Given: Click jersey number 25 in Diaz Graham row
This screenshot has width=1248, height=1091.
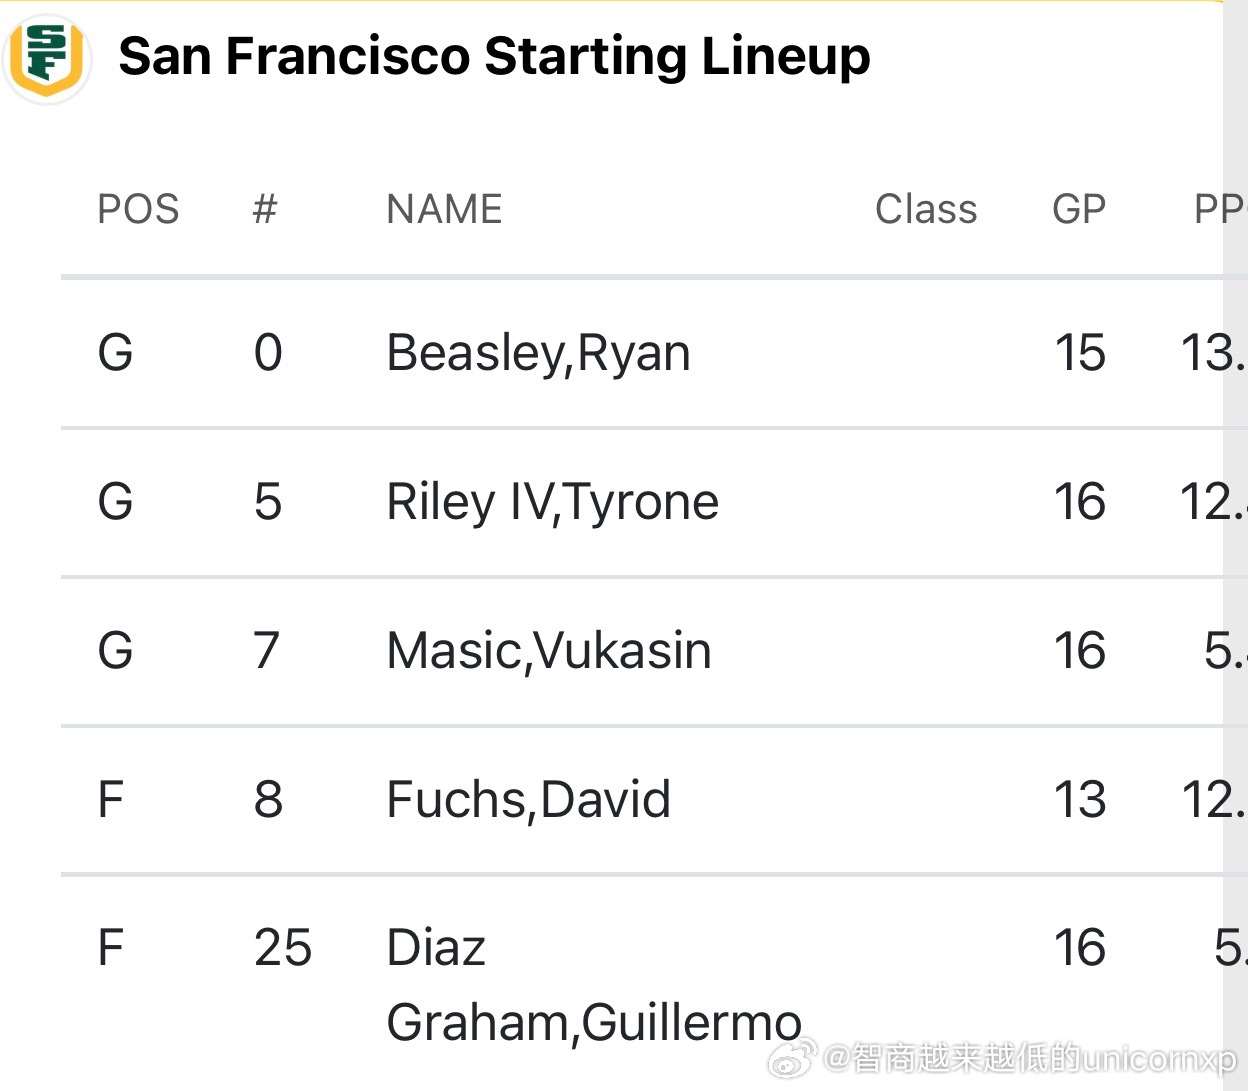Looking at the screenshot, I should tap(283, 948).
